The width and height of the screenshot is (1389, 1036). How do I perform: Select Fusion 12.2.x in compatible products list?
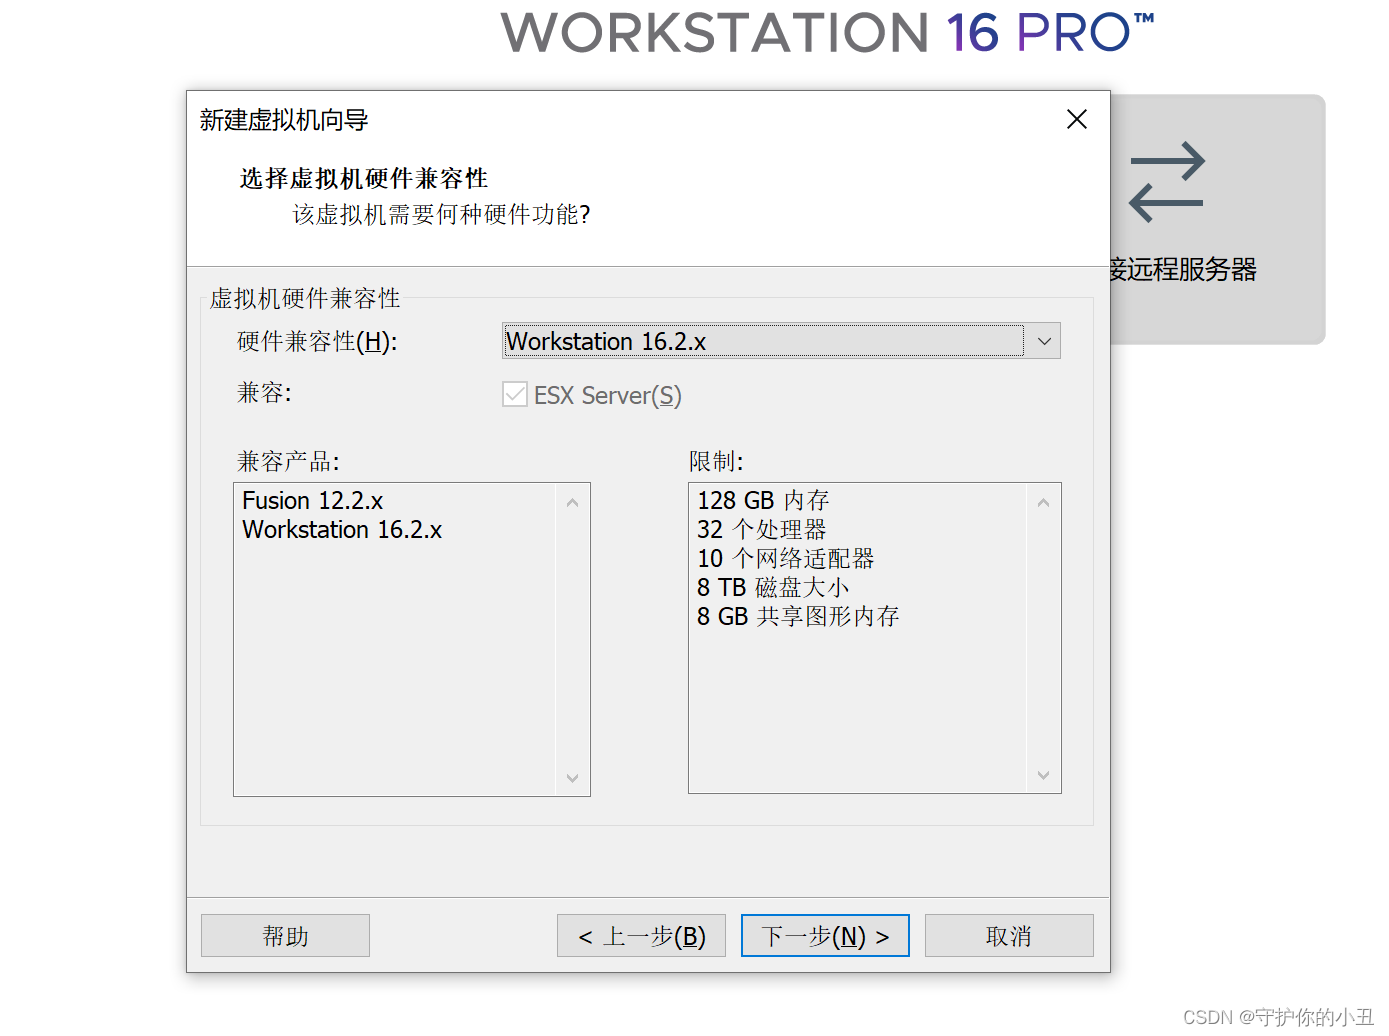coord(313,501)
